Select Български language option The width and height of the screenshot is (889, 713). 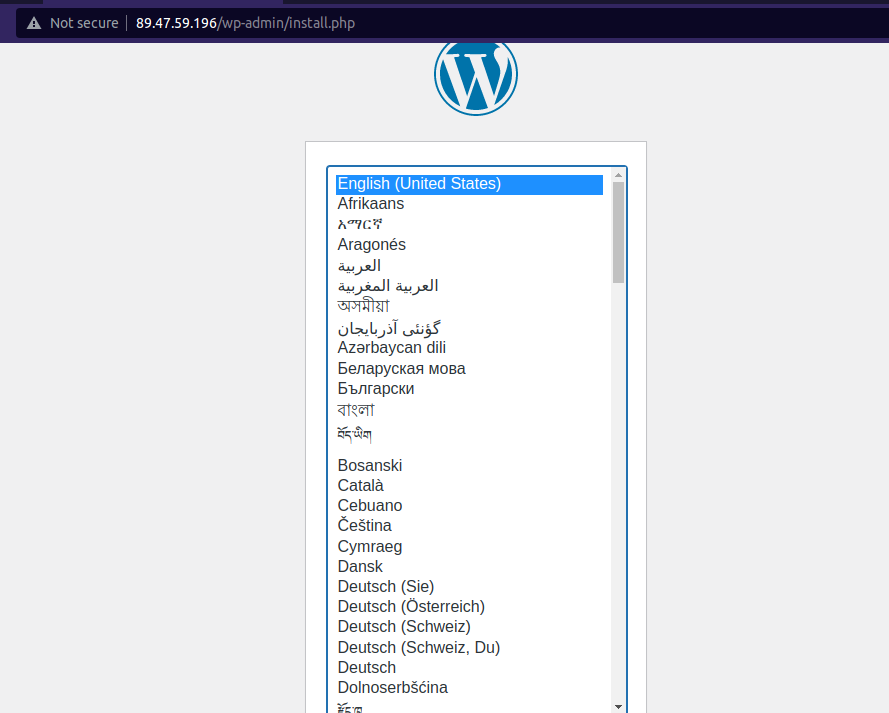pos(469,389)
